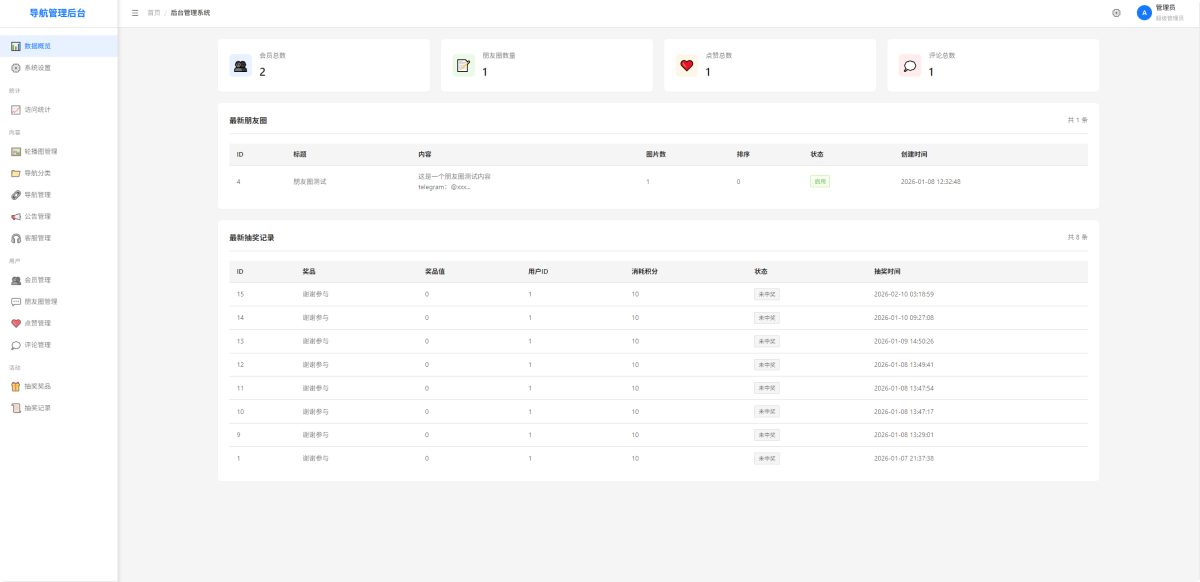Click the 最新抽奖记录 section heading

tap(252, 238)
